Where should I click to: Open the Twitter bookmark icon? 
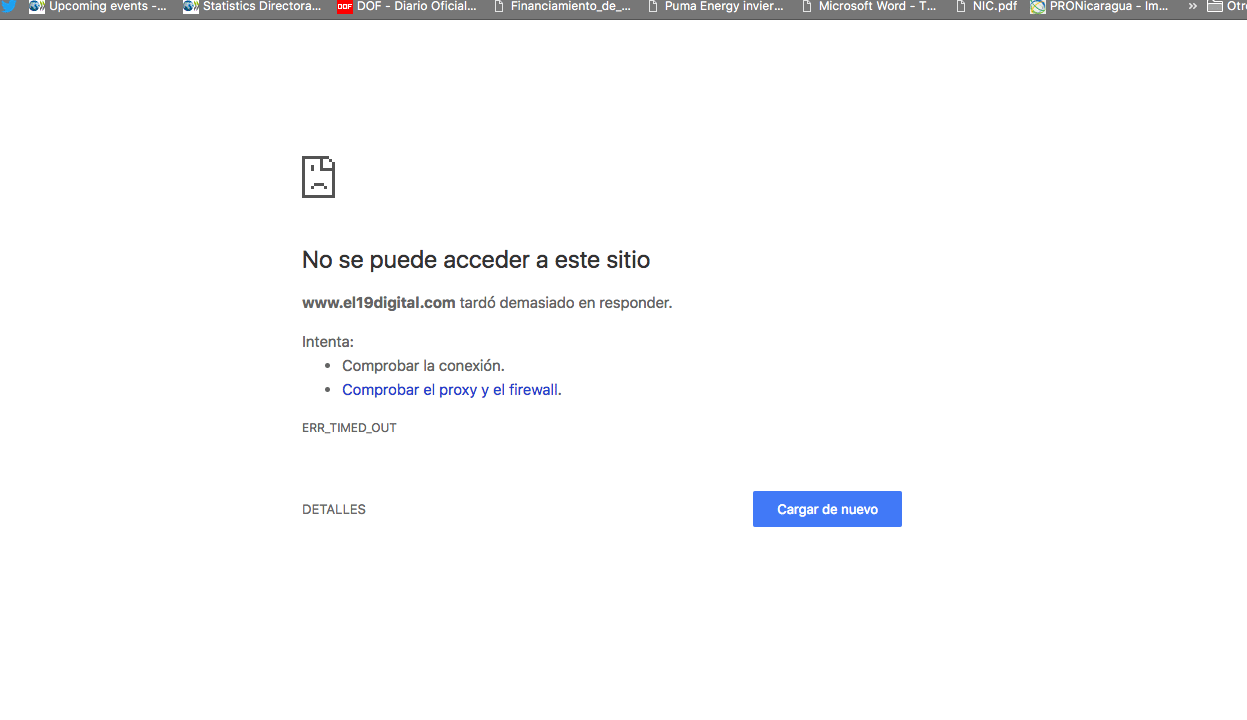[8, 6]
